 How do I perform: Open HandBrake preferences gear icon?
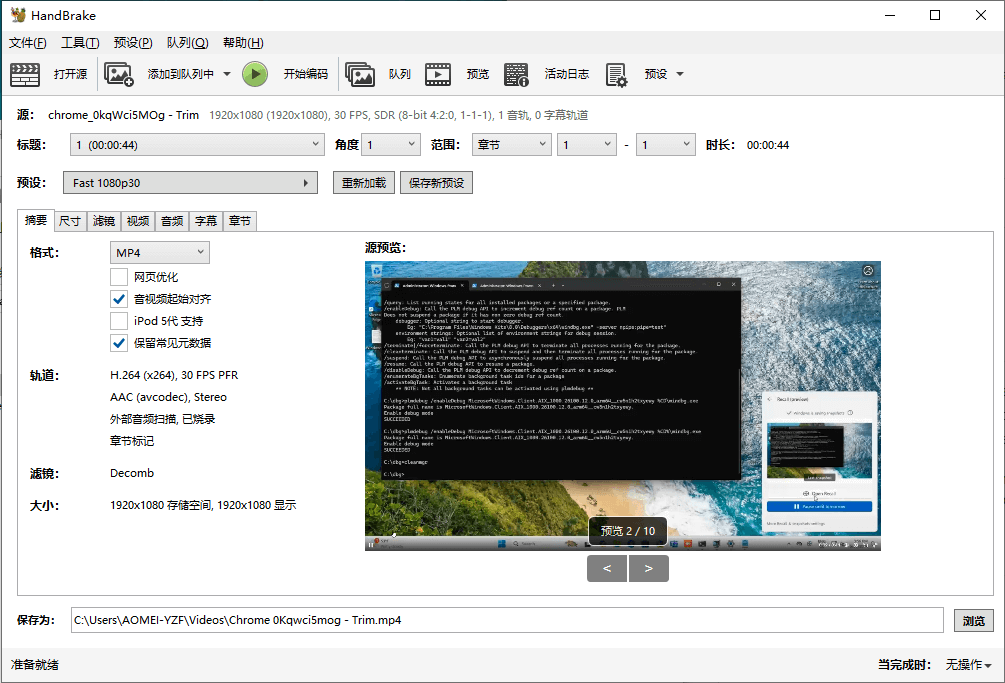617,74
